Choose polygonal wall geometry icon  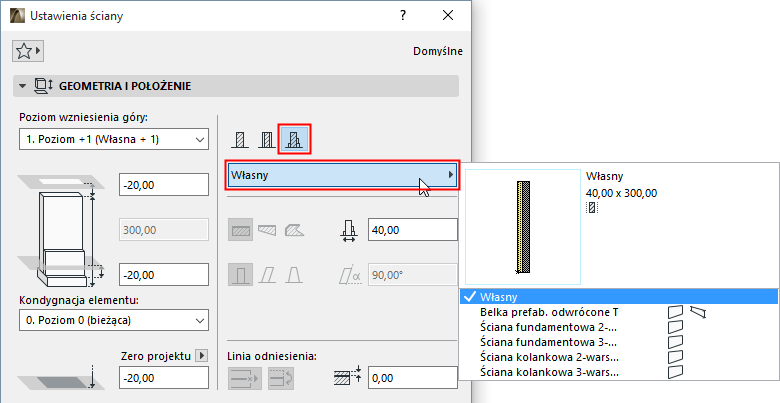pos(294,230)
